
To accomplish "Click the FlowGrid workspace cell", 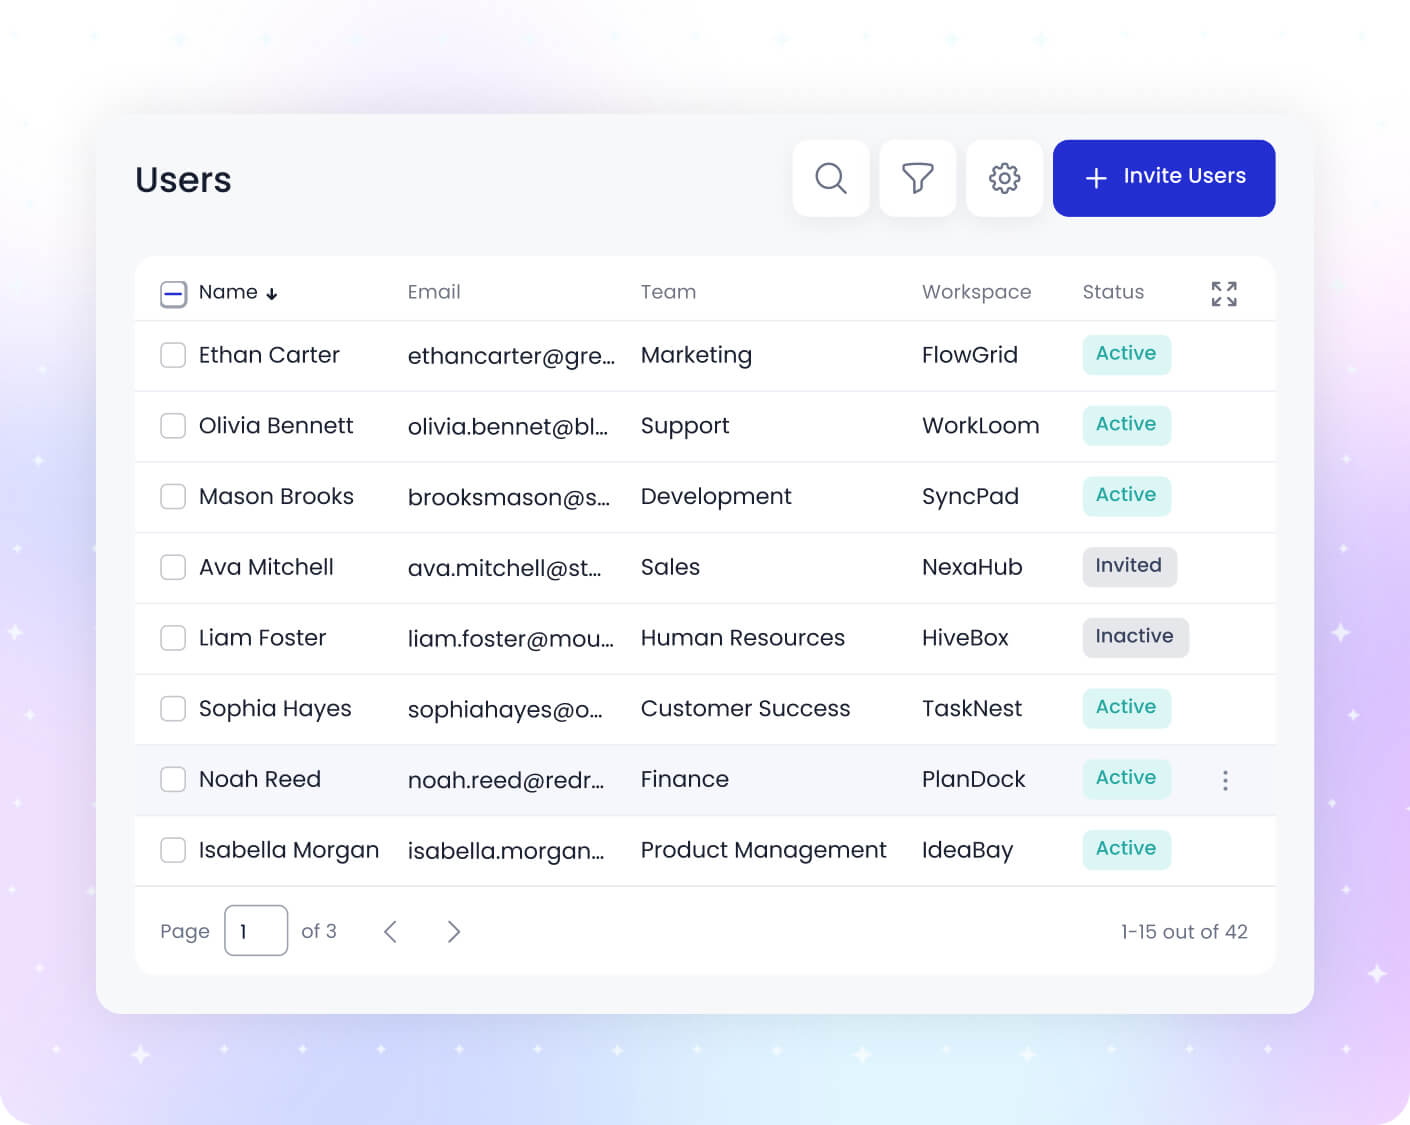I will [x=970, y=355].
